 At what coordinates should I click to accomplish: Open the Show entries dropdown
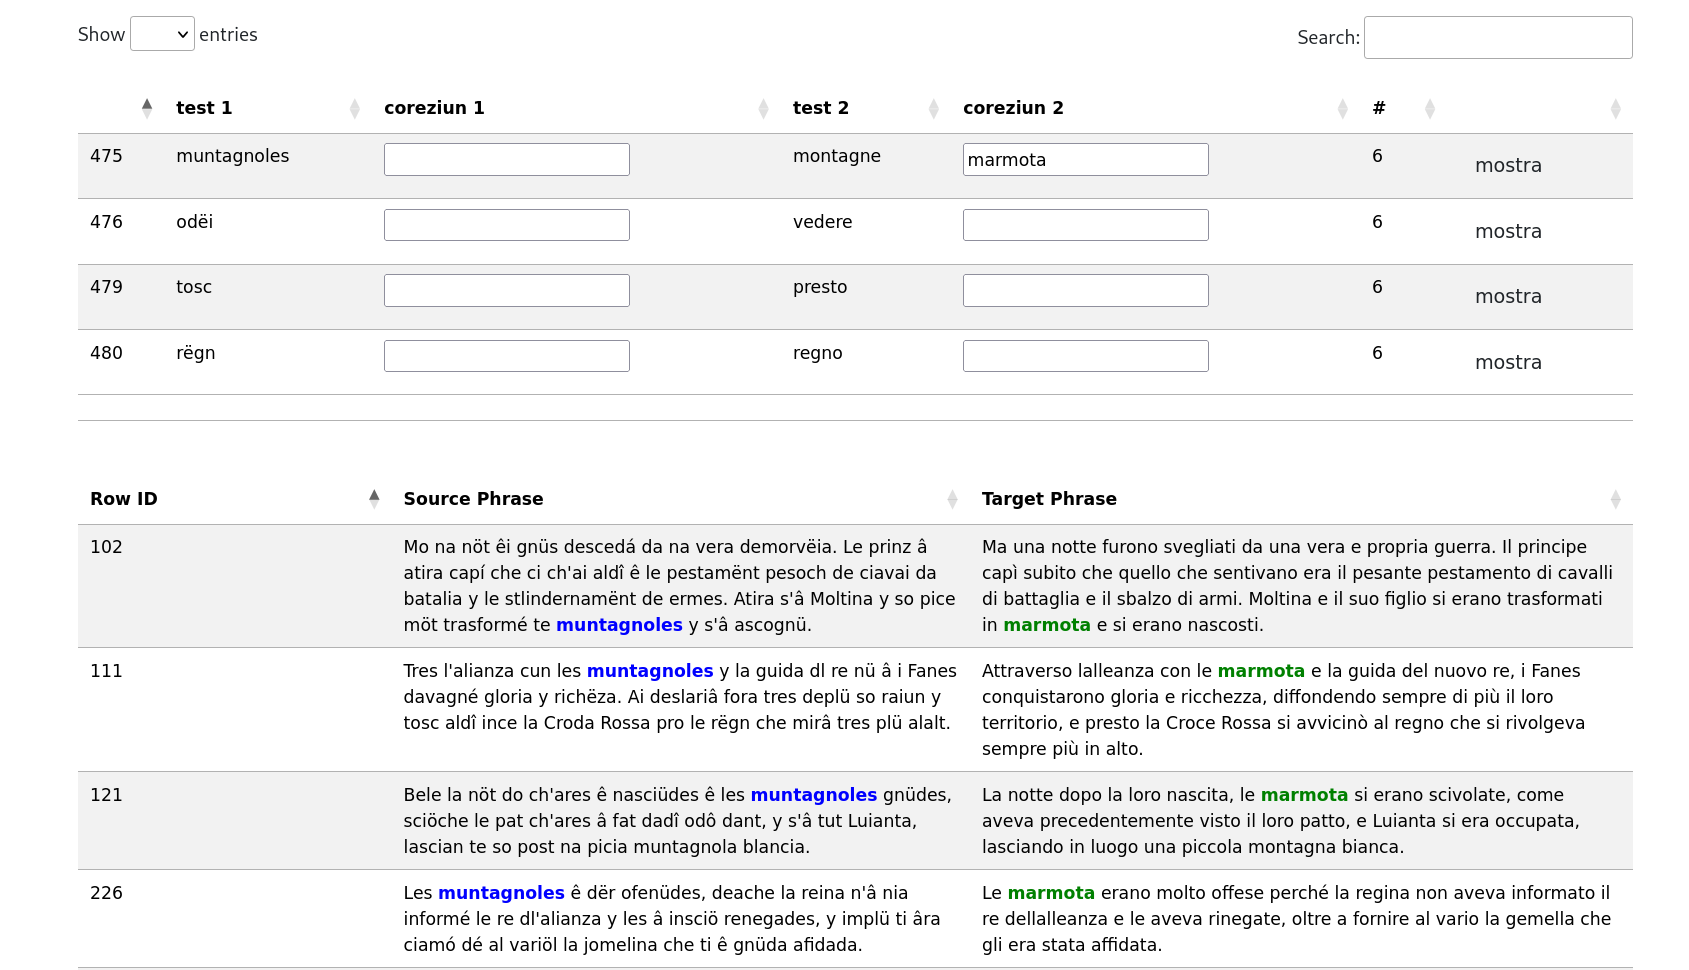coord(162,34)
